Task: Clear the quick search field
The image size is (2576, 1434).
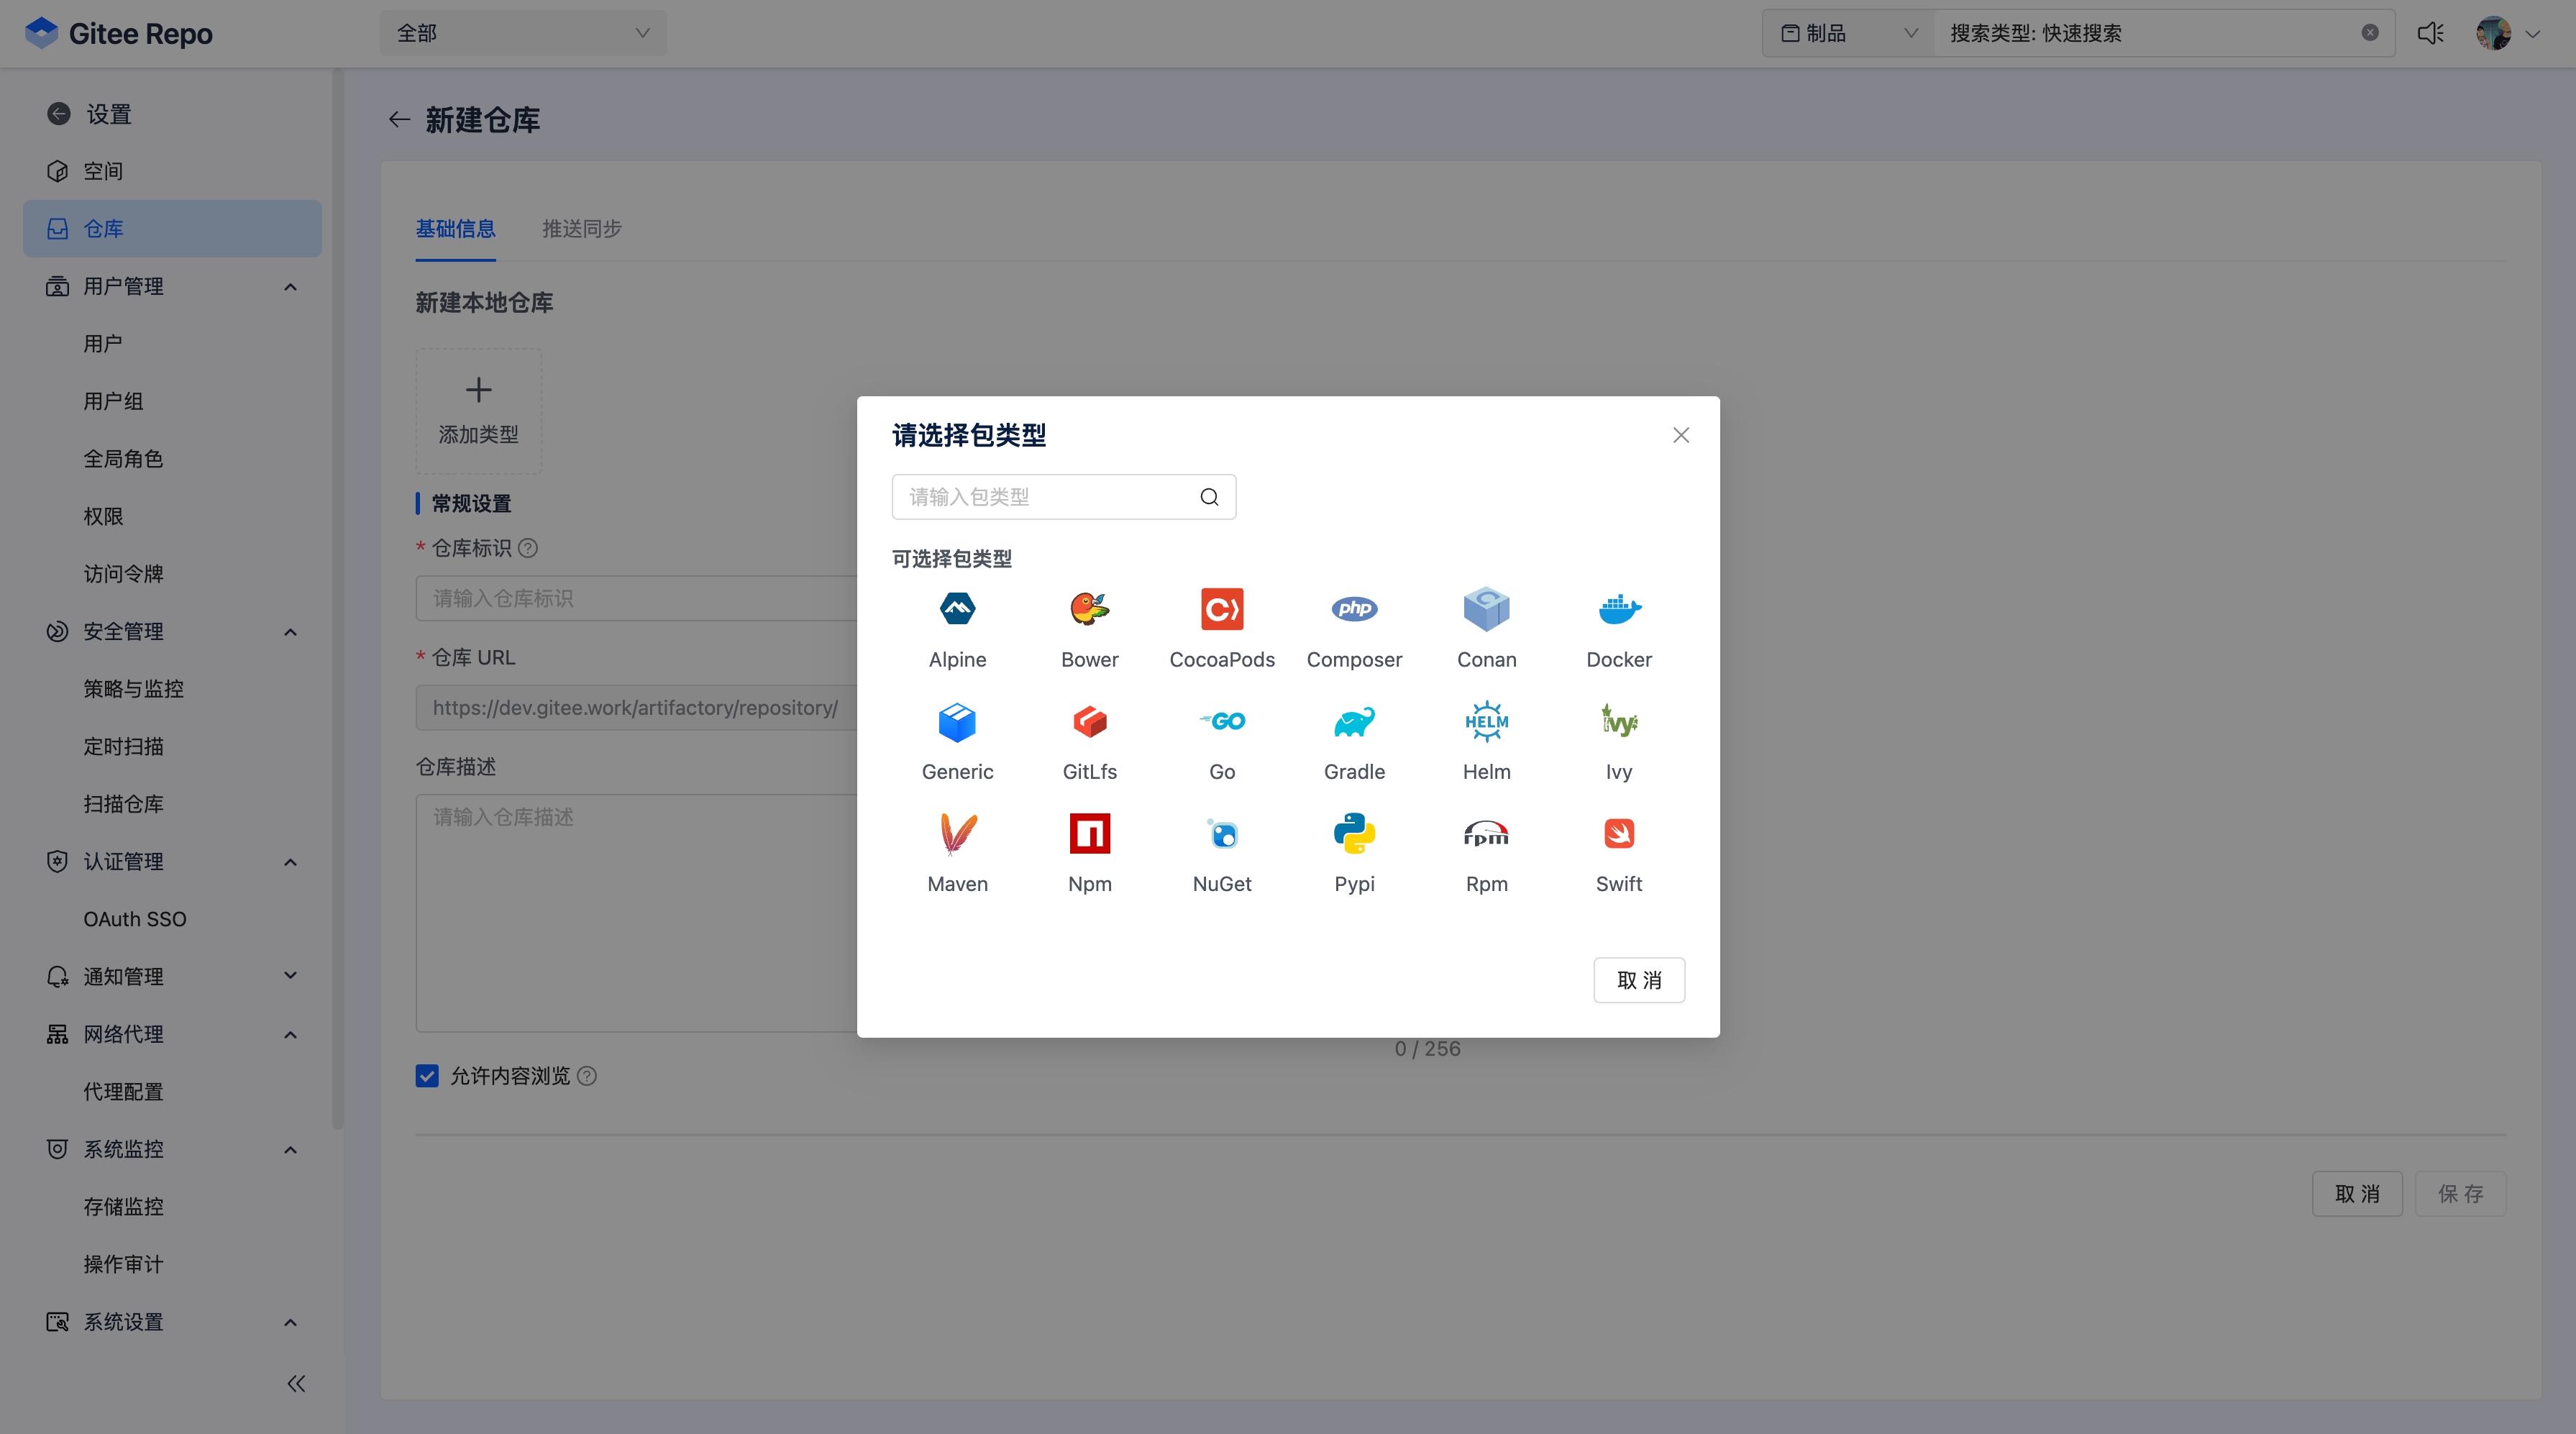Action: [x=2370, y=33]
